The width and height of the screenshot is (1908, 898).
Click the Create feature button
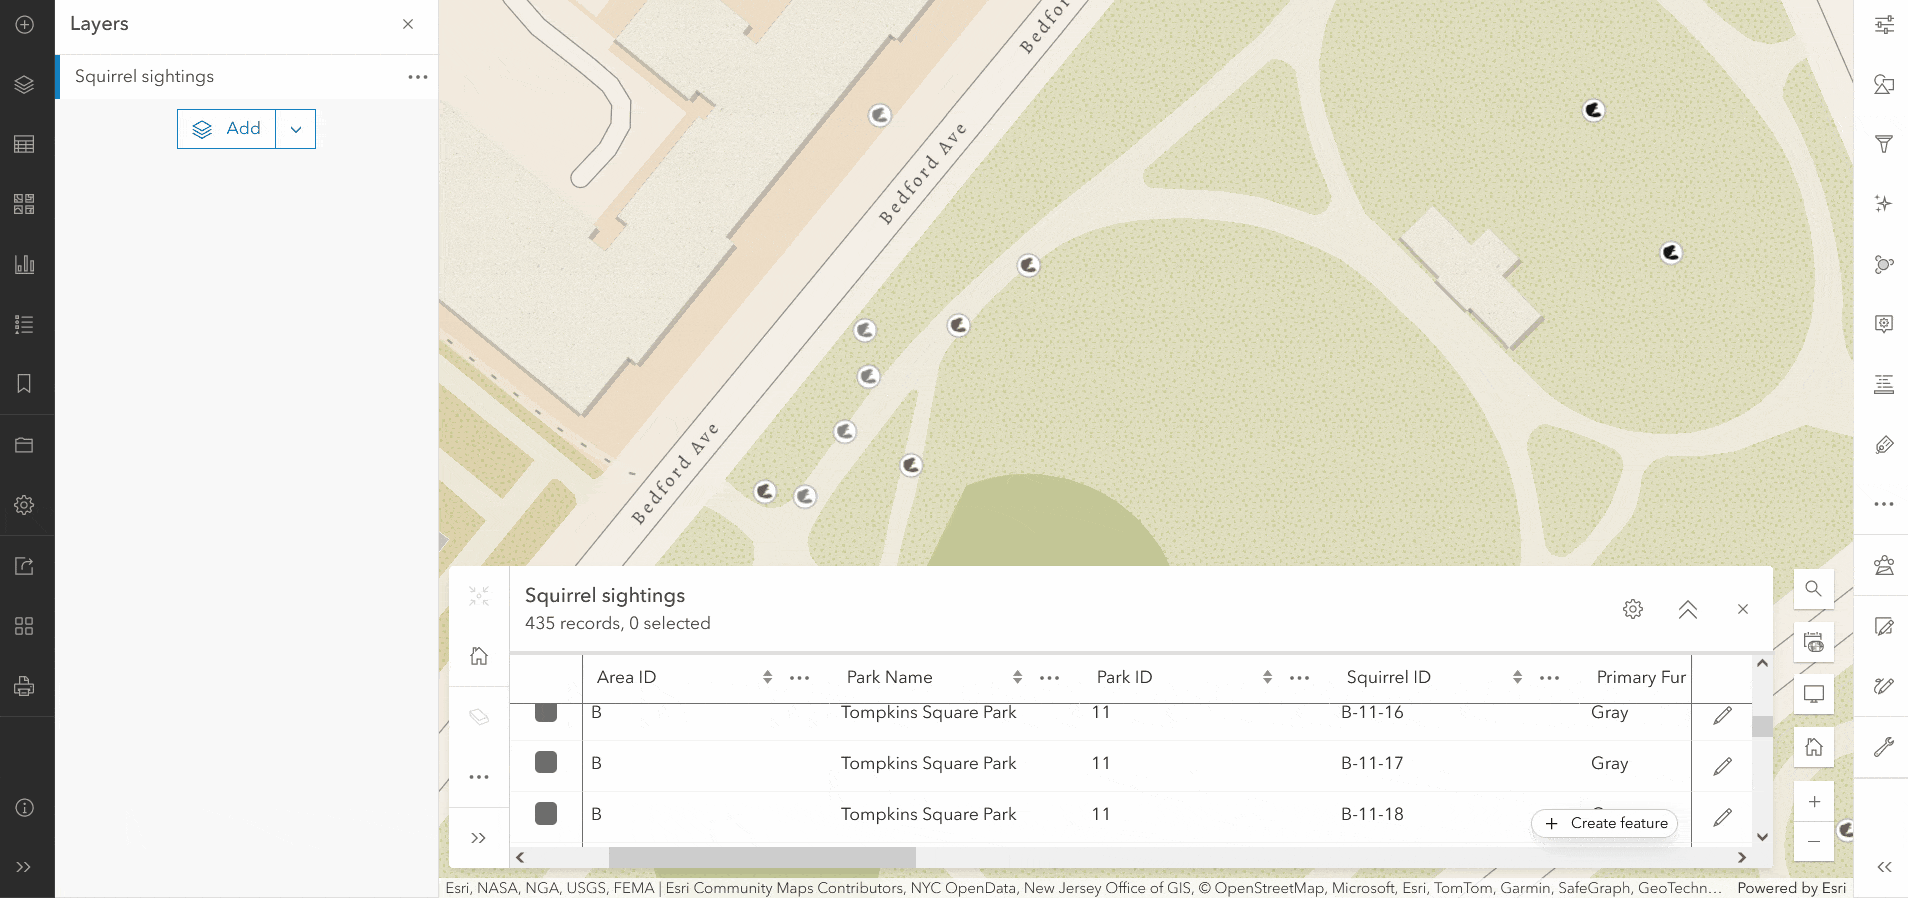pos(1605,823)
